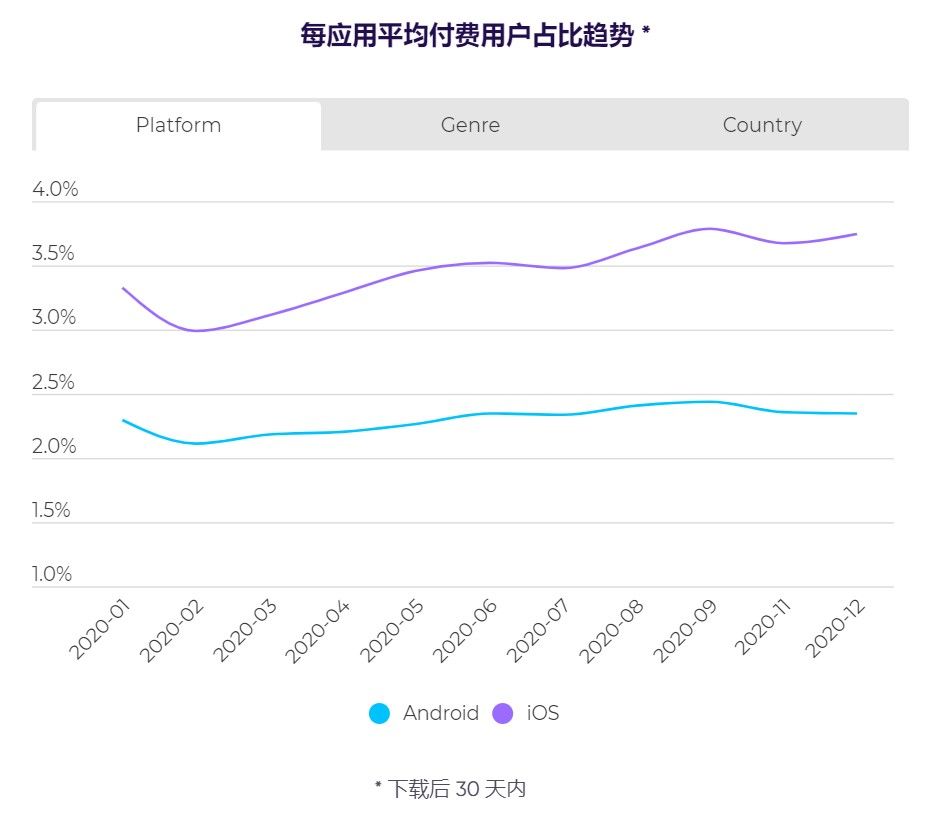Click the 2020-06 x-axis label
Image resolution: width=942 pixels, height=822 pixels.
tap(465, 630)
